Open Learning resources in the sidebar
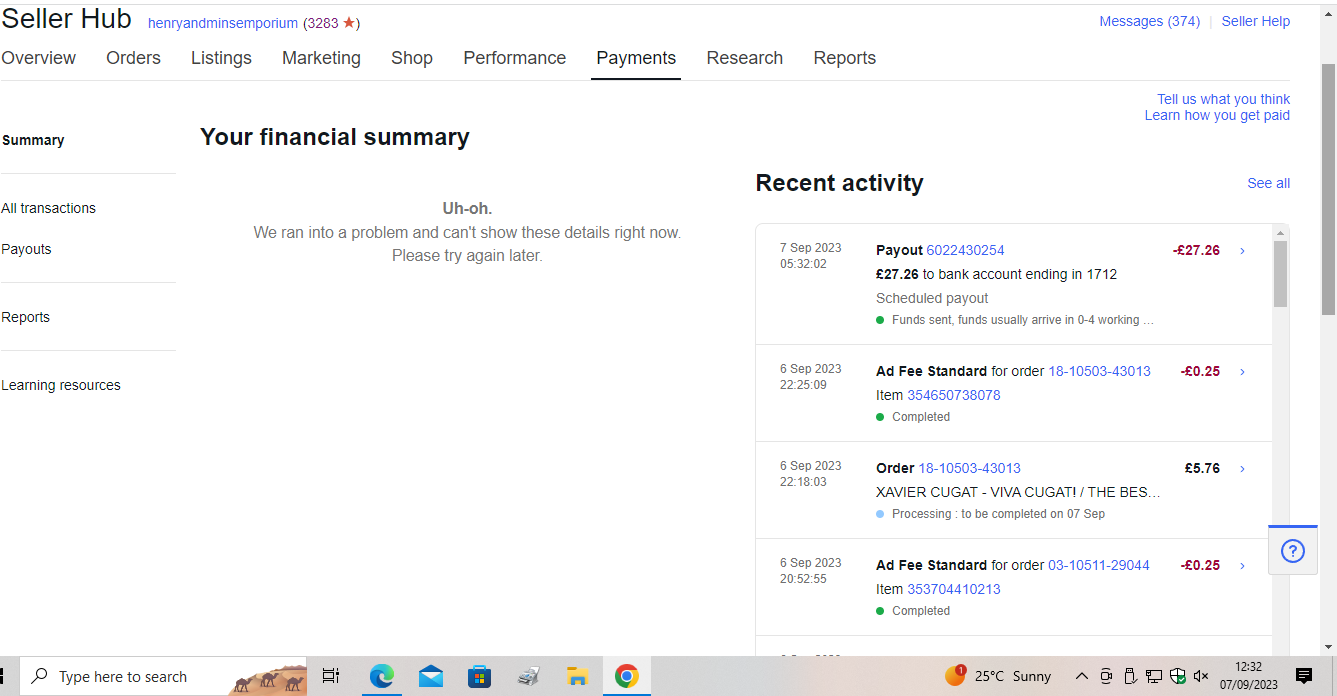This screenshot has height=696, width=1337. 61,385
